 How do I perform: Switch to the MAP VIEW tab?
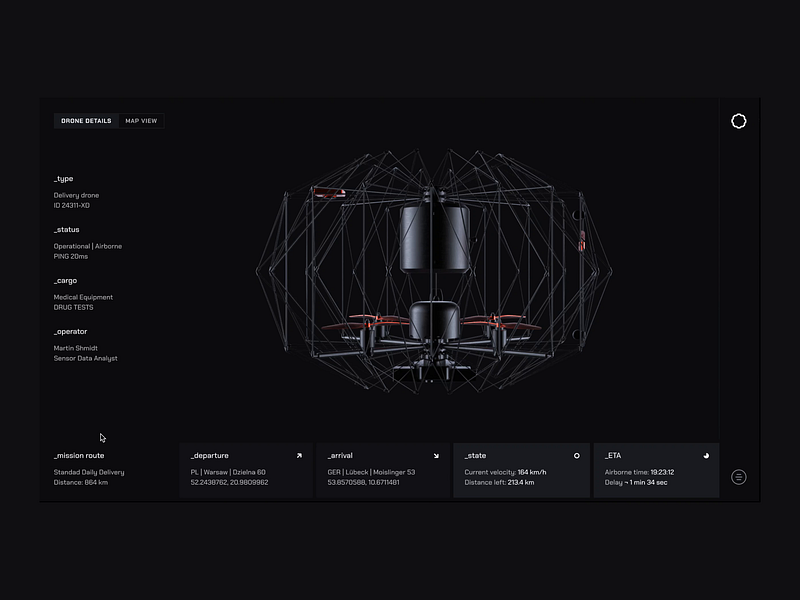(x=141, y=121)
